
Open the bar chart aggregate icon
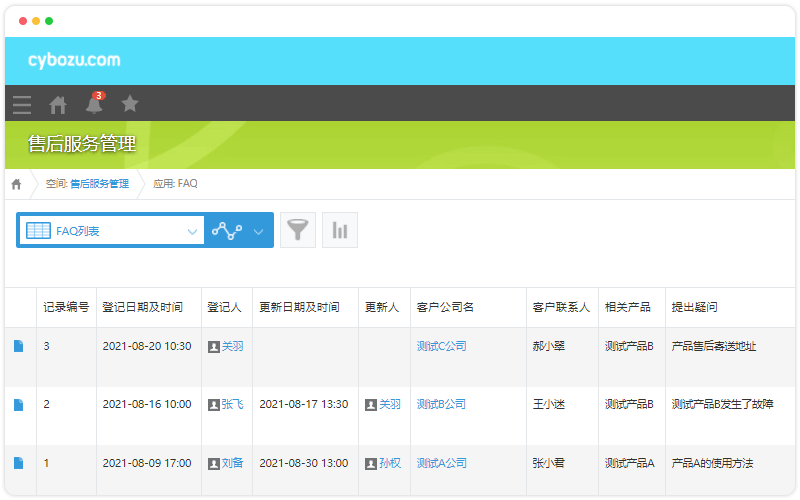click(x=340, y=230)
